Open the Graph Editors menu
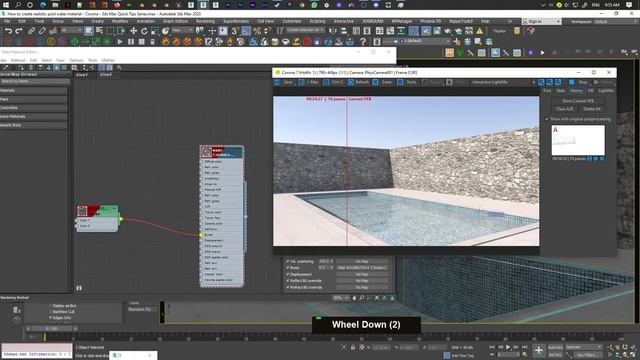This screenshot has width=640, height=360. (175, 21)
